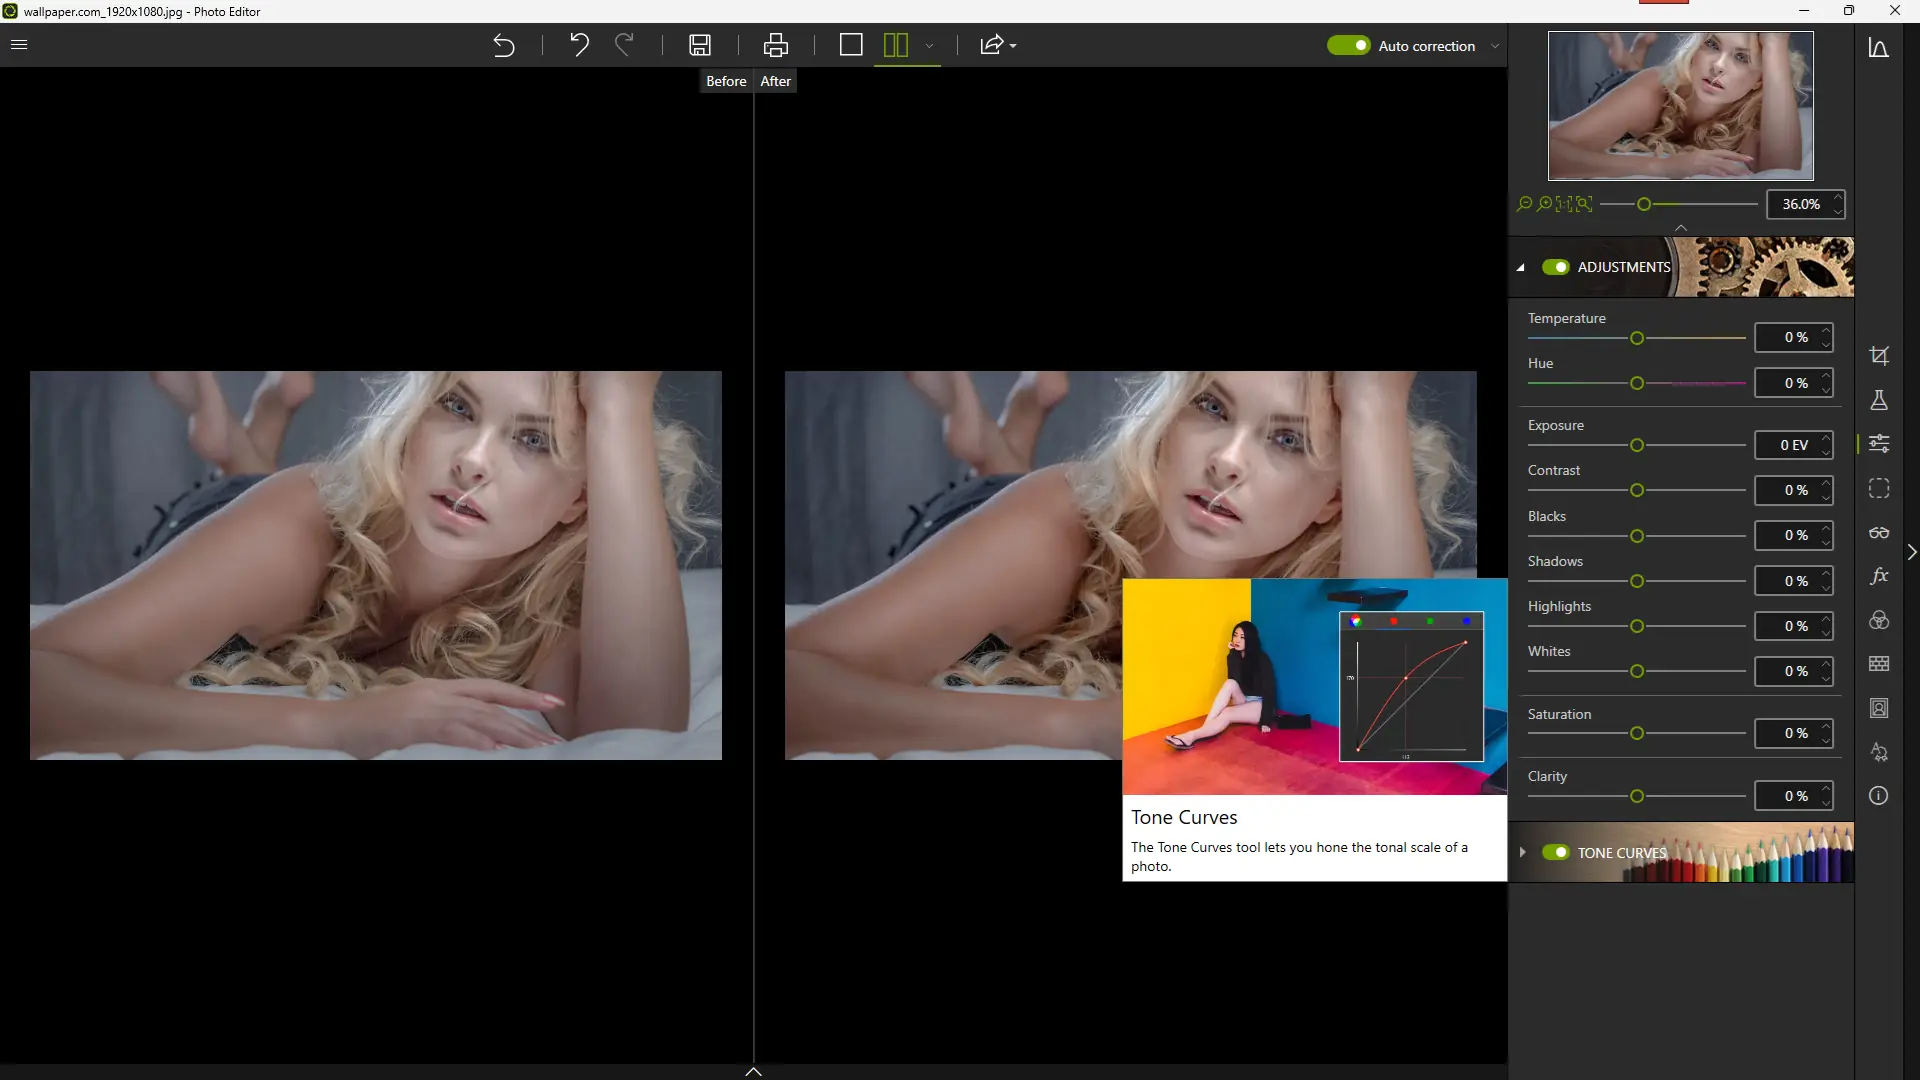This screenshot has height=1080, width=1920.
Task: Set zoom to 1:1 actual size
Action: (x=1564, y=204)
